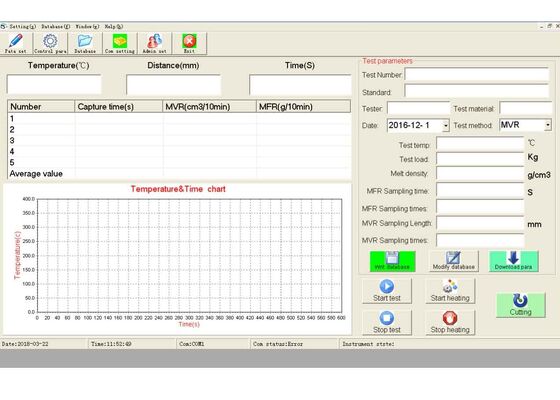Click the Capture time(s) column header
Viewport: 560px width, 400px height.
[x=119, y=106]
